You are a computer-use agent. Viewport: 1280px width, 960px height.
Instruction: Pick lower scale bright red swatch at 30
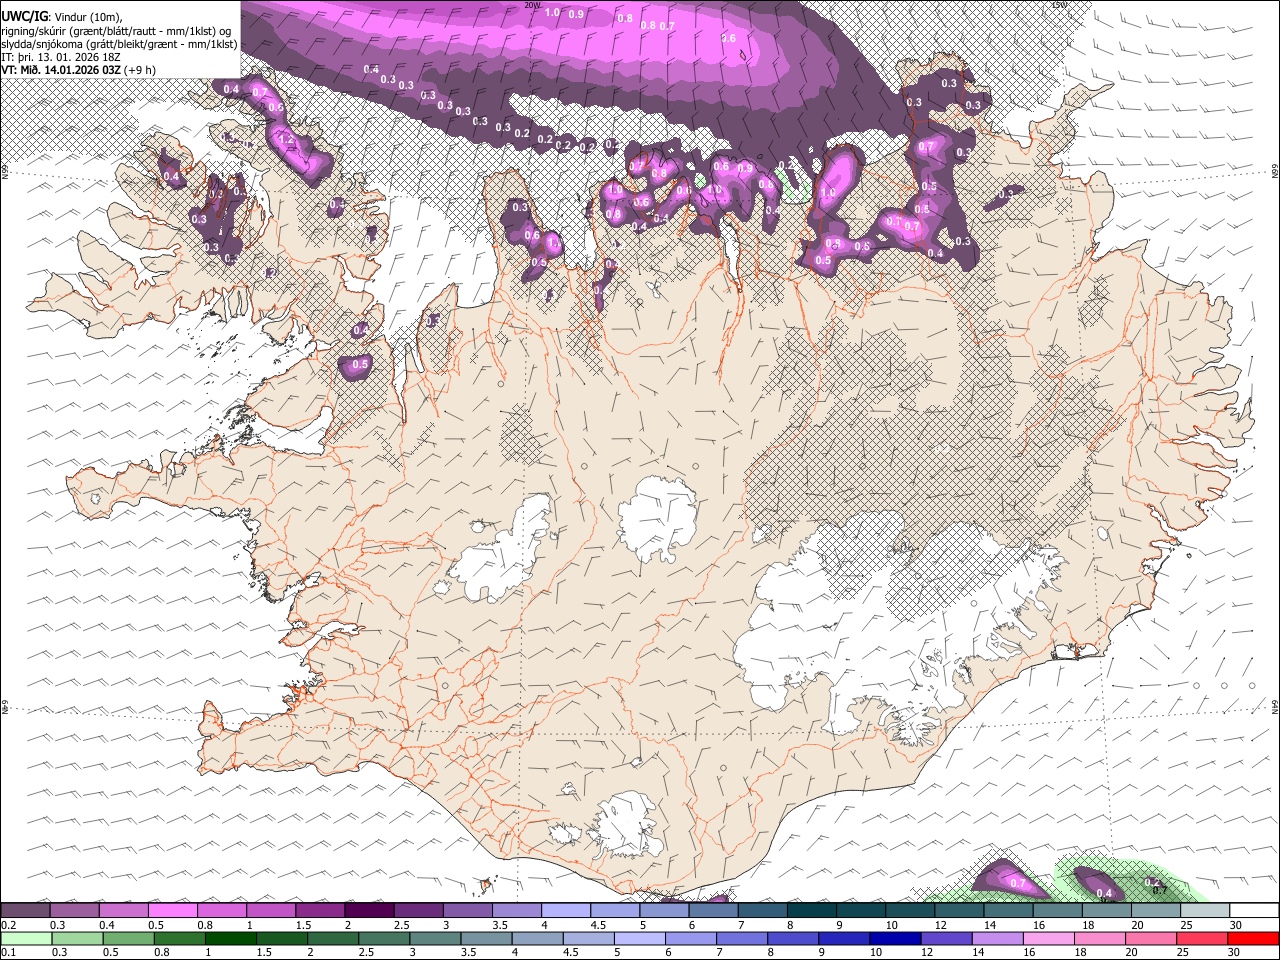1253,939
